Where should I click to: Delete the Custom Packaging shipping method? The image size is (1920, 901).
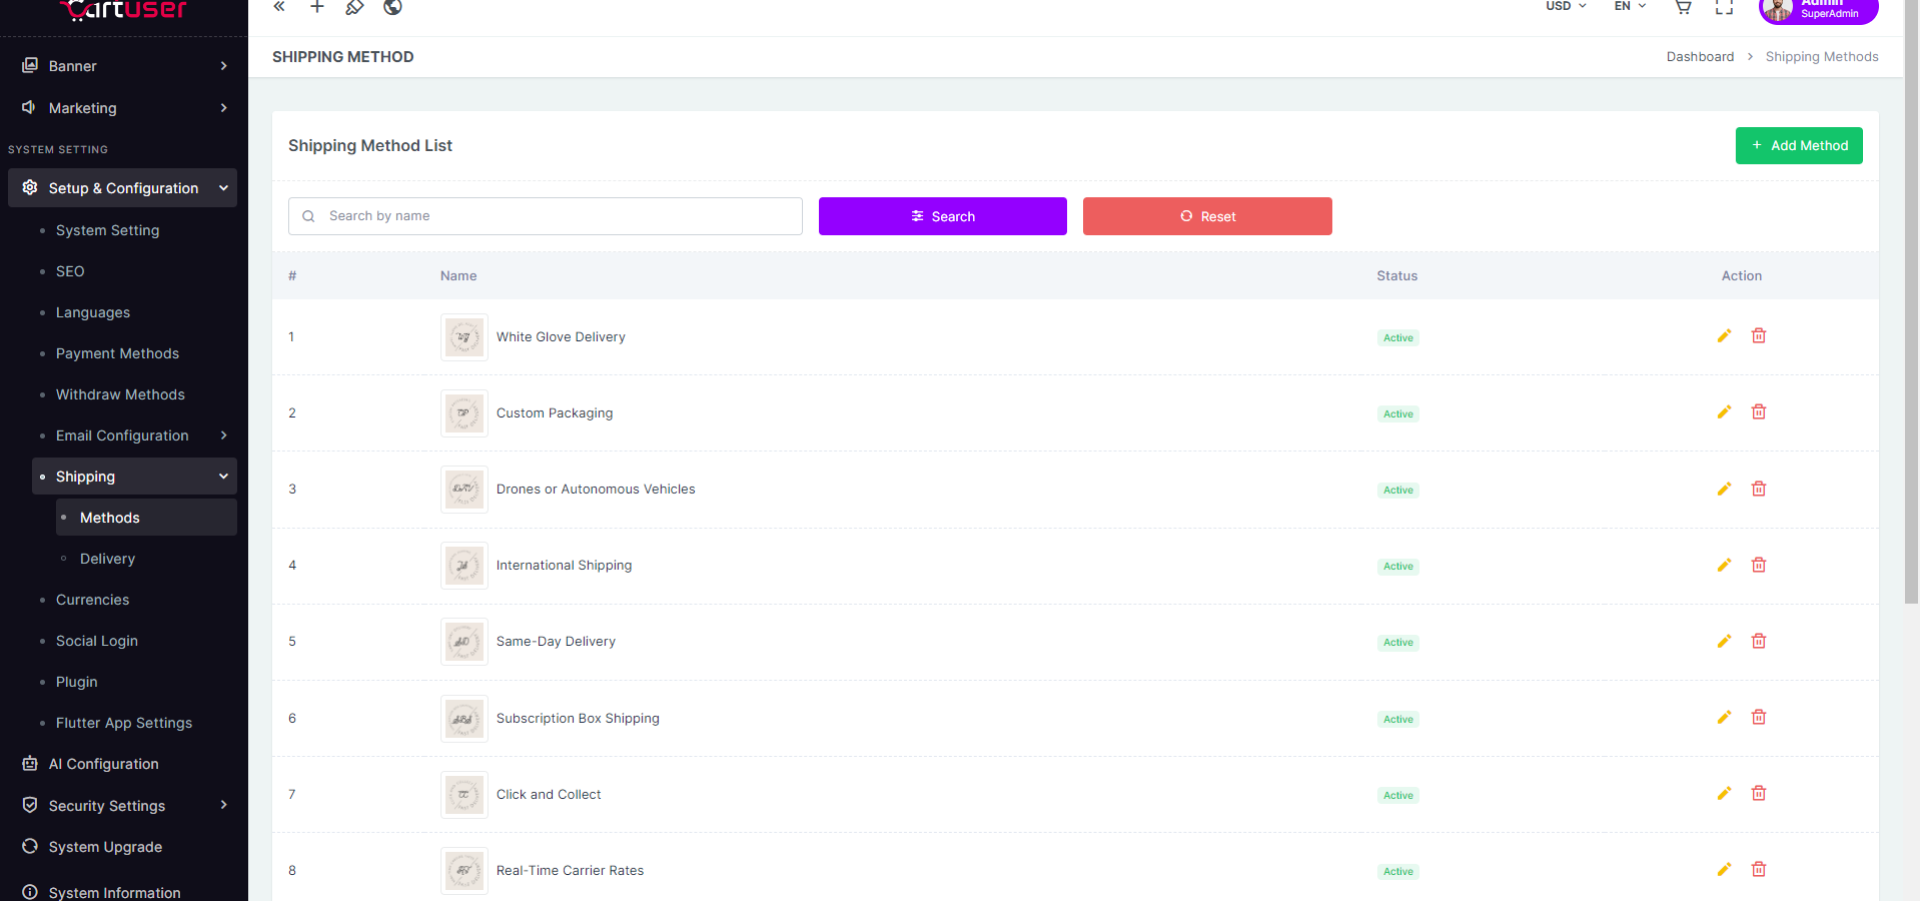[1758, 412]
